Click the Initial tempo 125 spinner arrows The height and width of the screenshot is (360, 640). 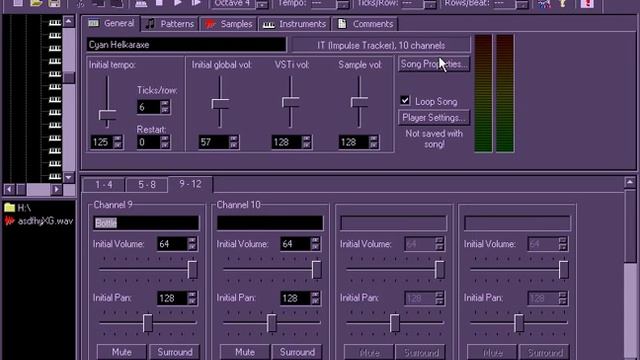(x=118, y=142)
